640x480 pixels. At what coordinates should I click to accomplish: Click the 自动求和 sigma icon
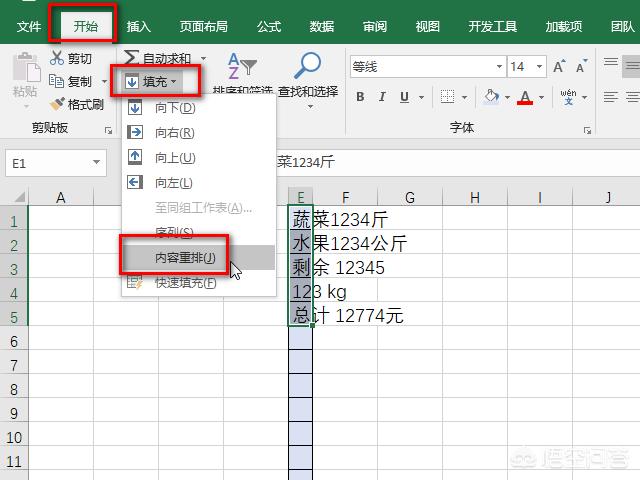pyautogui.click(x=131, y=58)
